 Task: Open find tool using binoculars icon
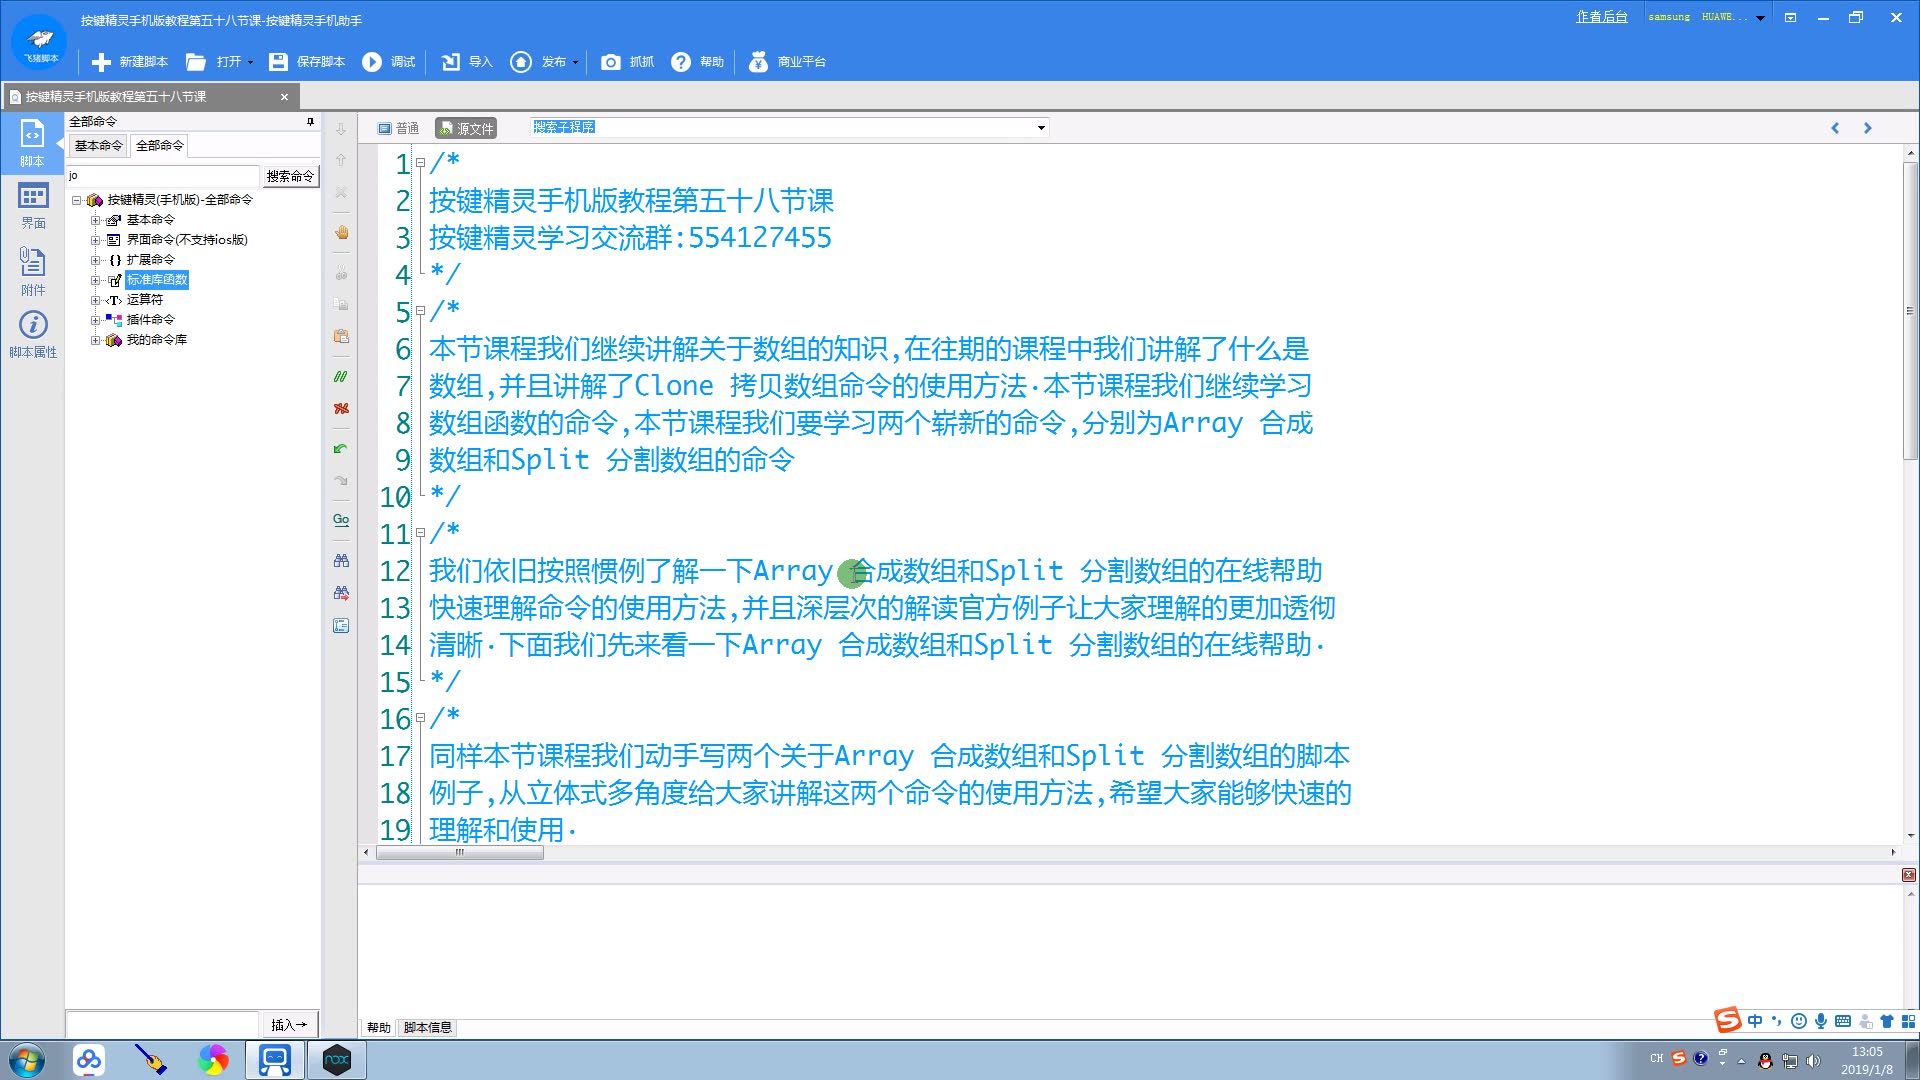tap(341, 560)
